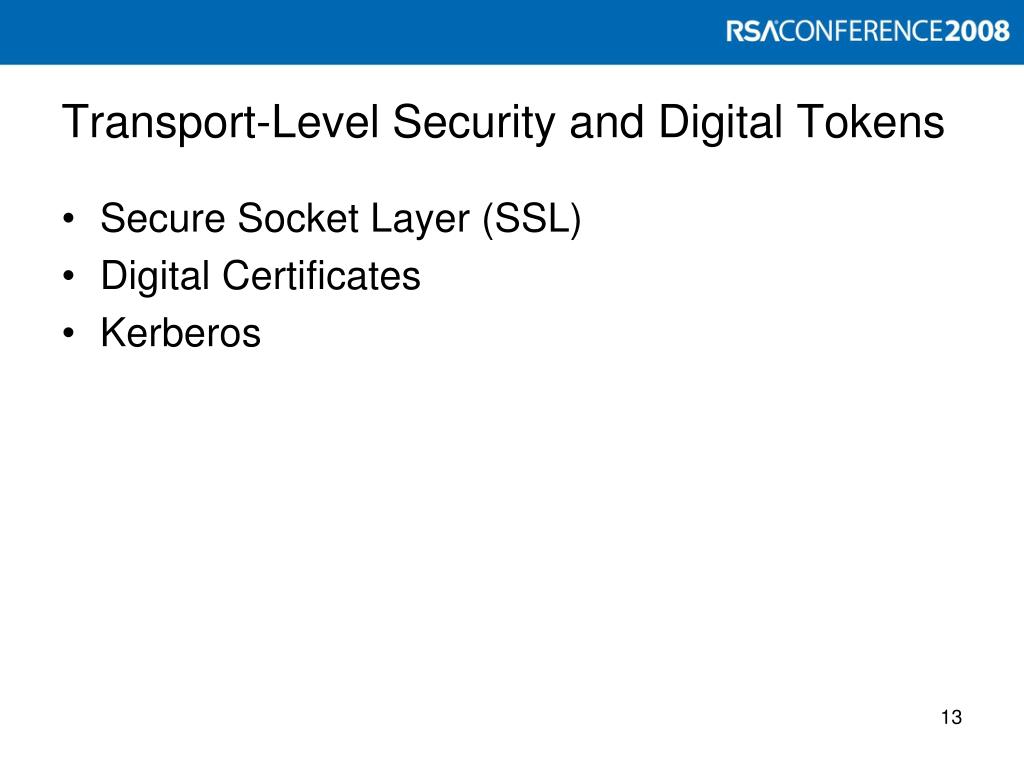Click the bullet dot before Kerberos
The image size is (1024, 768).
click(x=69, y=334)
